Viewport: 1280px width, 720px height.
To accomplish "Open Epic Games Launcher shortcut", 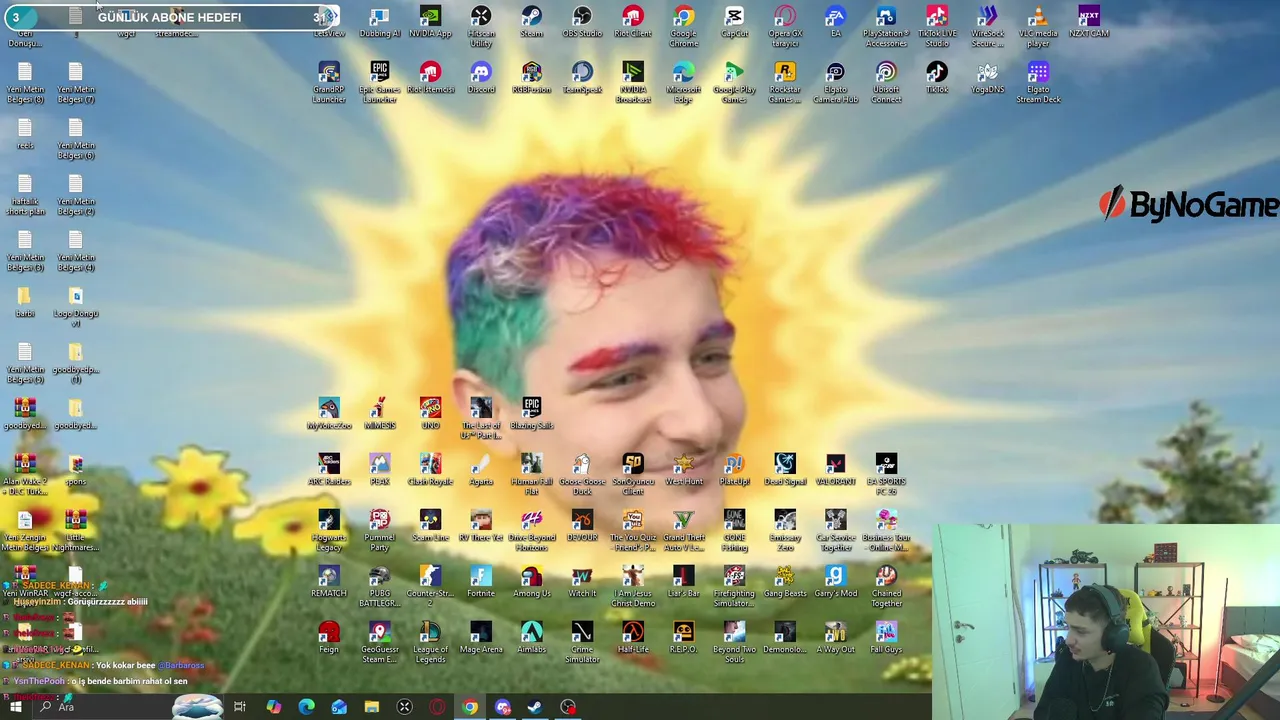I will pyautogui.click(x=379, y=83).
